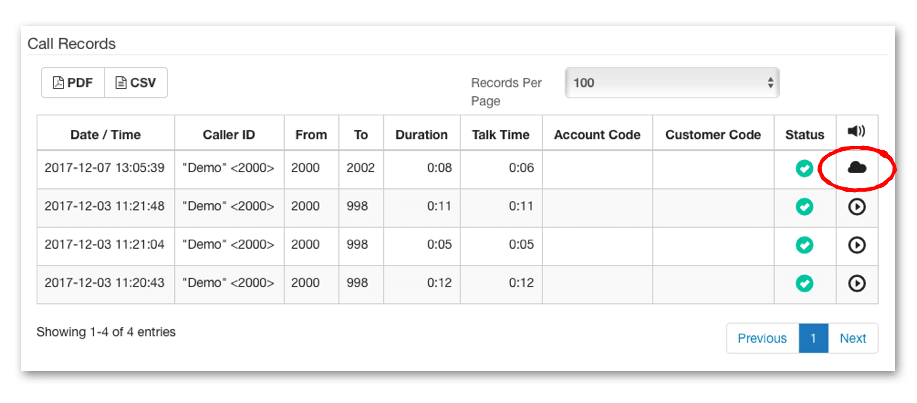Sort by the Caller ID column header
The height and width of the screenshot is (403, 917).
(x=229, y=135)
